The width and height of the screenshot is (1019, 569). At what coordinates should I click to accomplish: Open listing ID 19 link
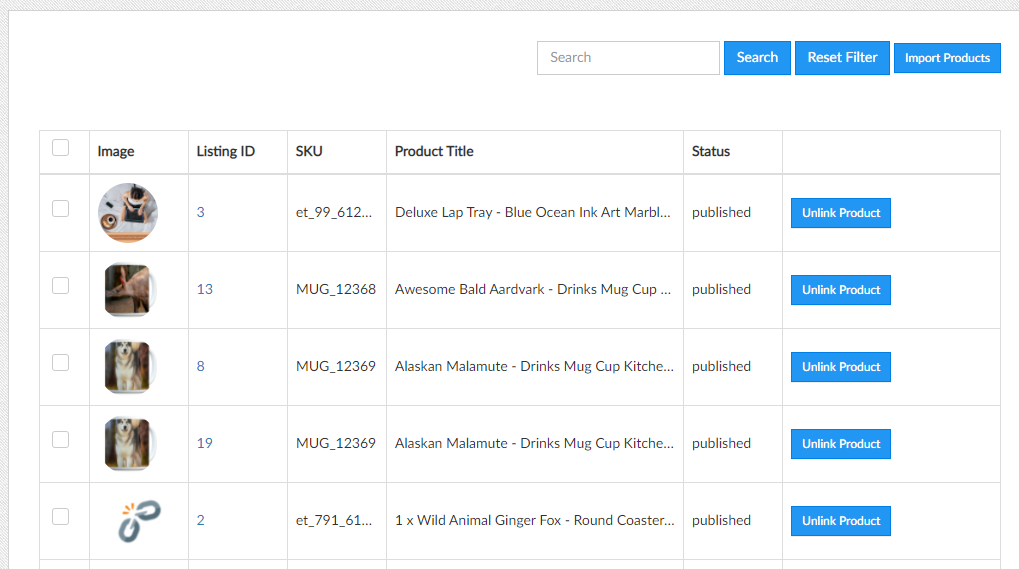click(205, 444)
